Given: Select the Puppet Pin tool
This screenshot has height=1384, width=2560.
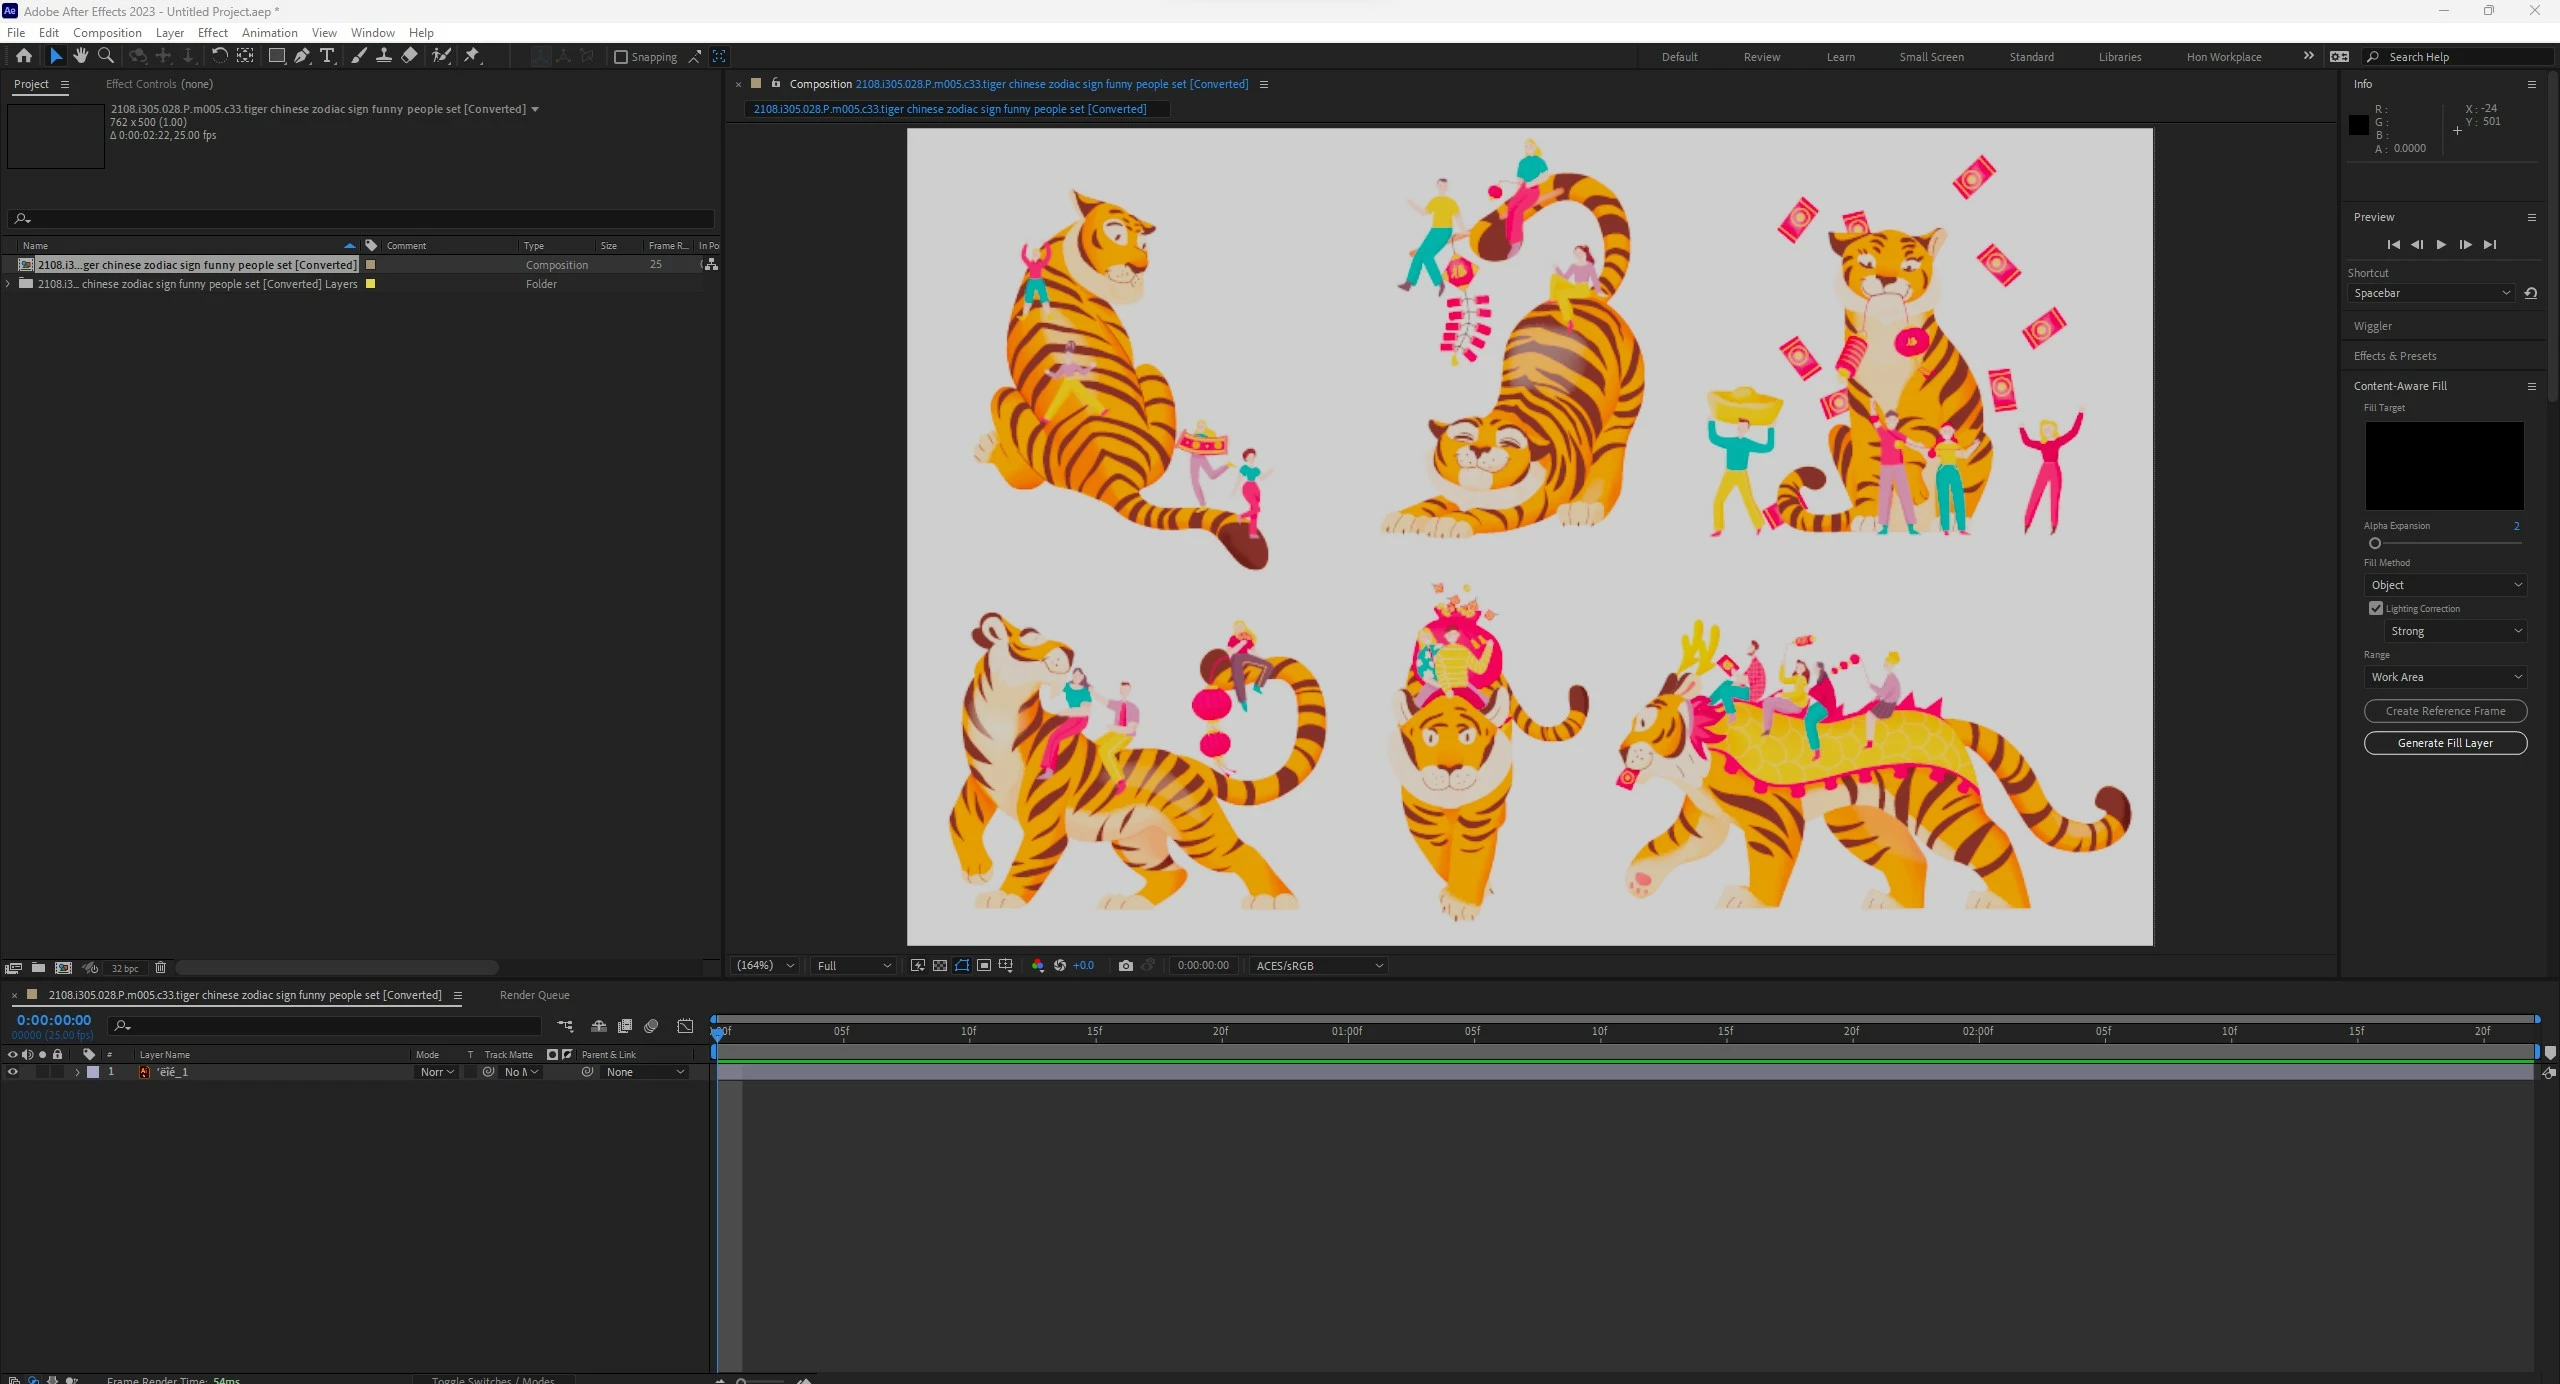Looking at the screenshot, I should point(471,56).
